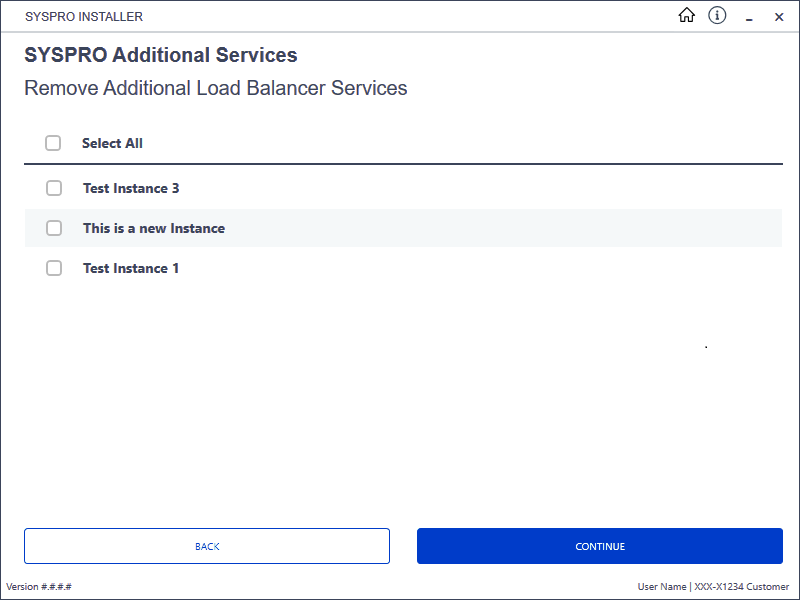Click the User Name text in footer
The height and width of the screenshot is (600, 800).
tap(662, 587)
